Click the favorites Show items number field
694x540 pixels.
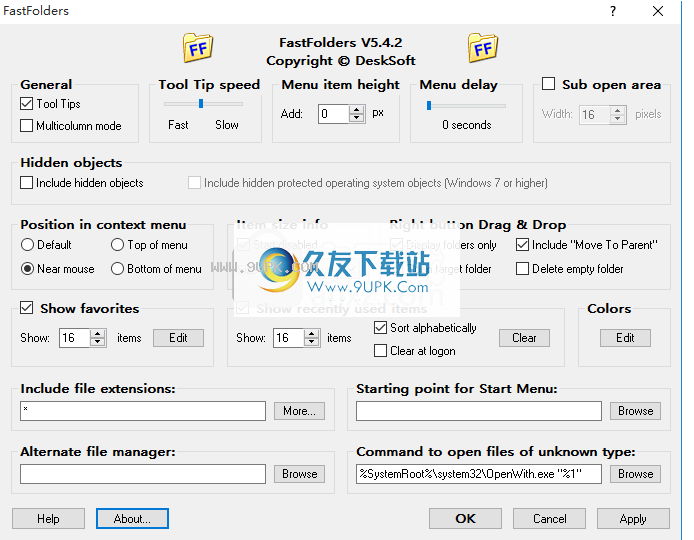tap(74, 338)
